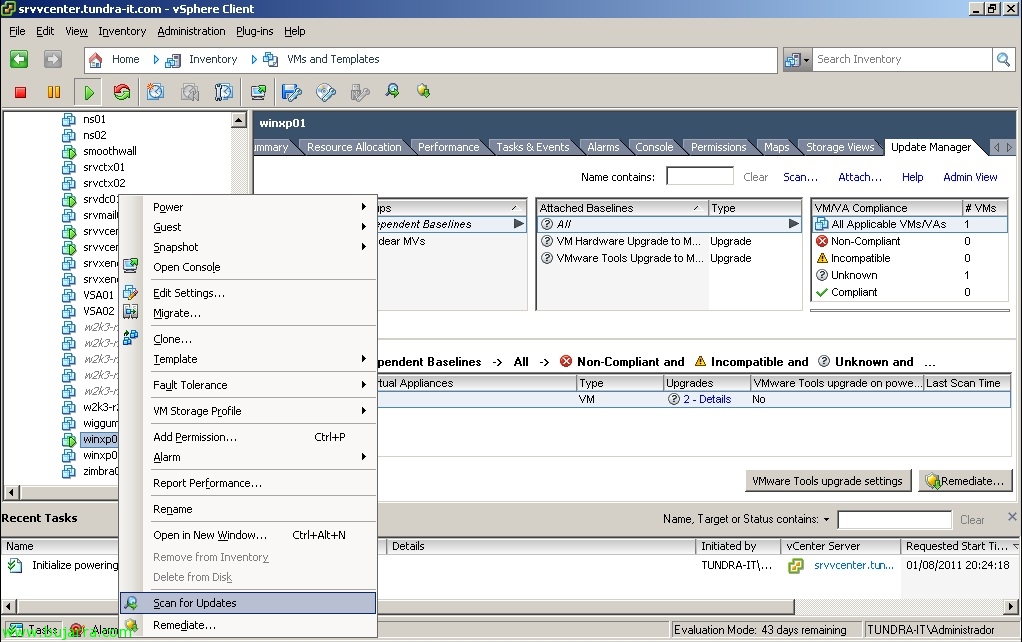
Task: Expand the Alarm submenu
Action: [x=364, y=457]
